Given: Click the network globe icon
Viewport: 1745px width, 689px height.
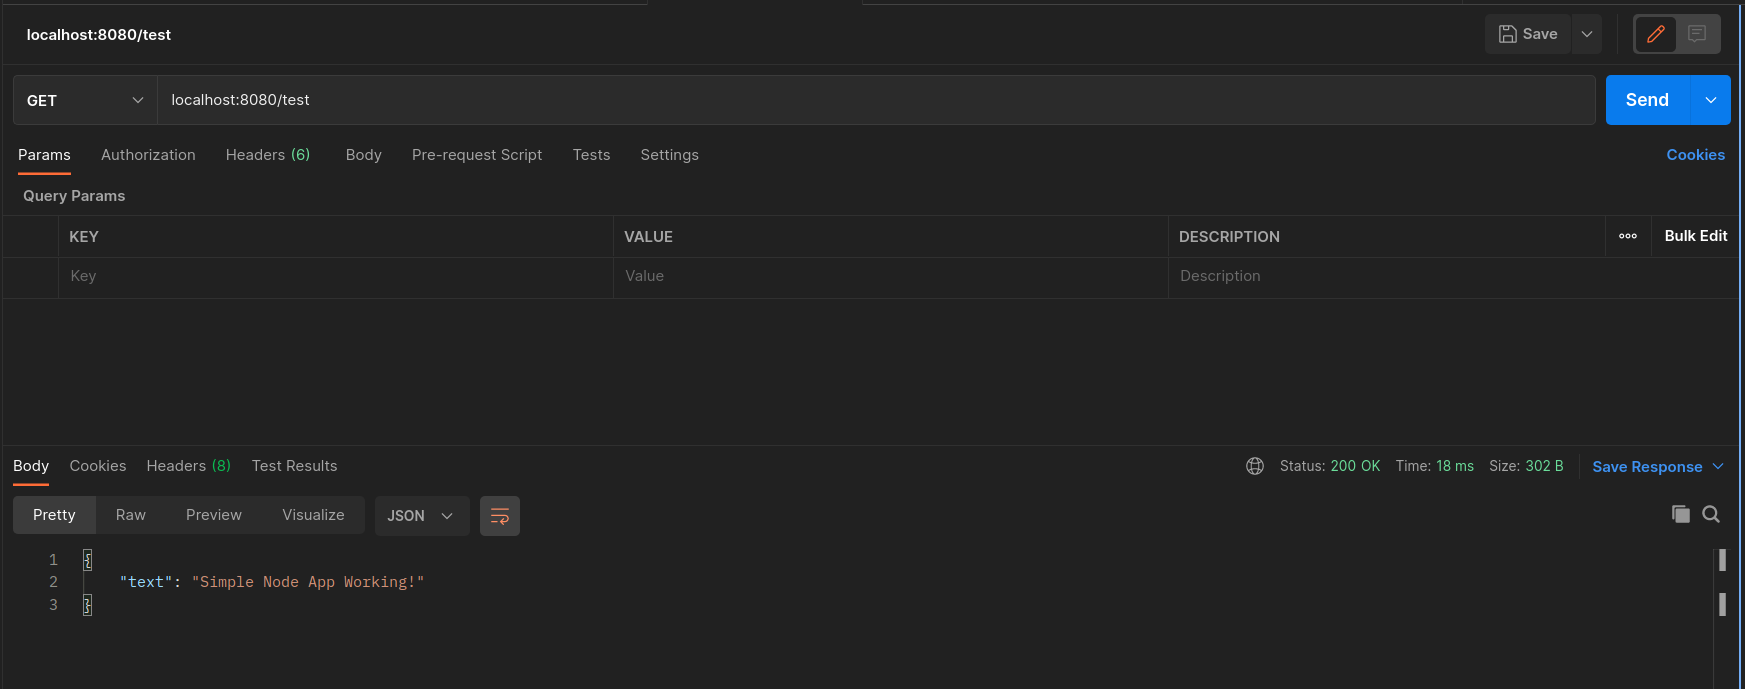Looking at the screenshot, I should [1254, 466].
